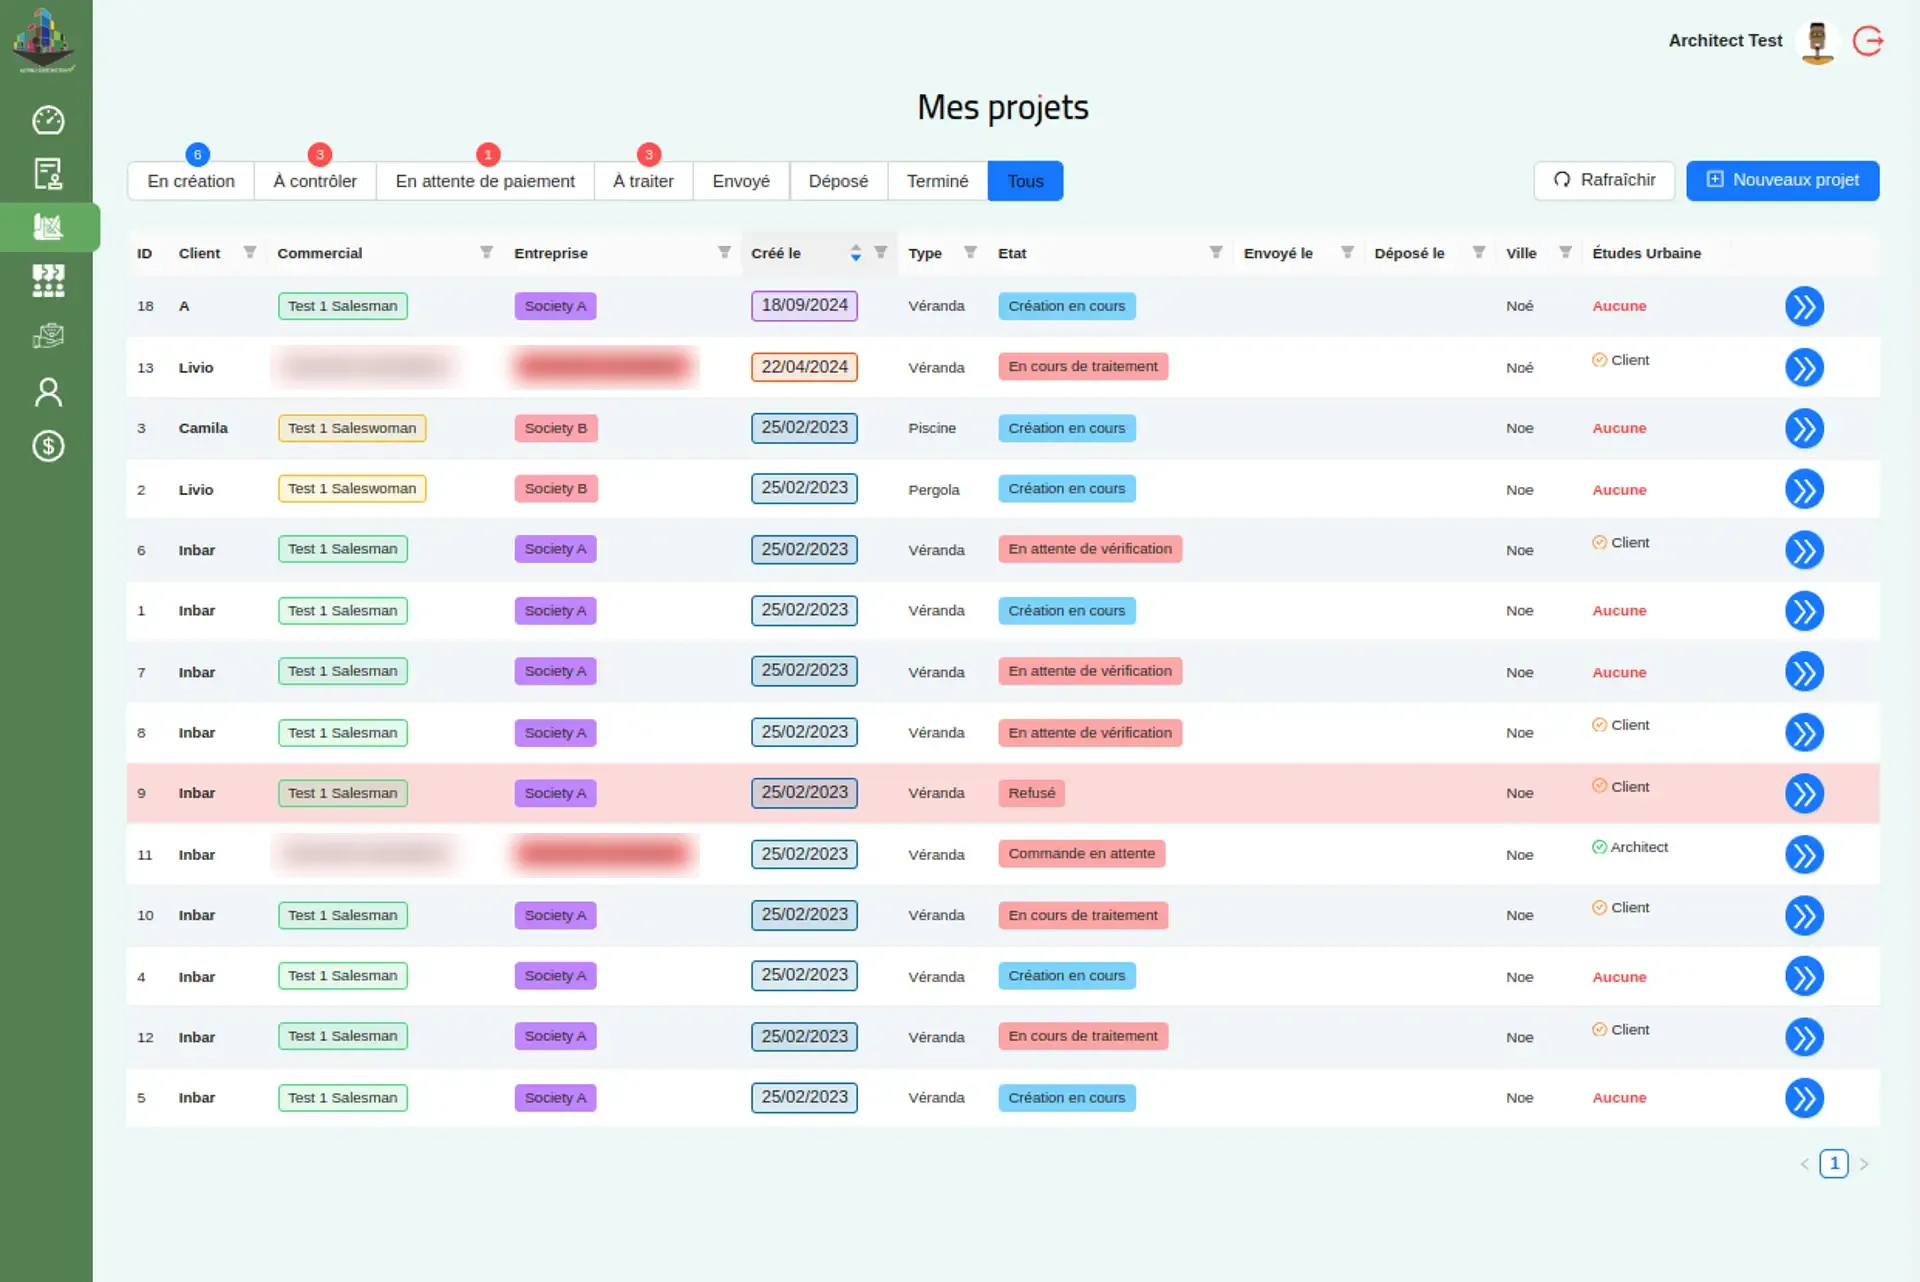The height and width of the screenshot is (1282, 1920).
Task: Click the previous page pagination arrow
Action: pyautogui.click(x=1804, y=1164)
